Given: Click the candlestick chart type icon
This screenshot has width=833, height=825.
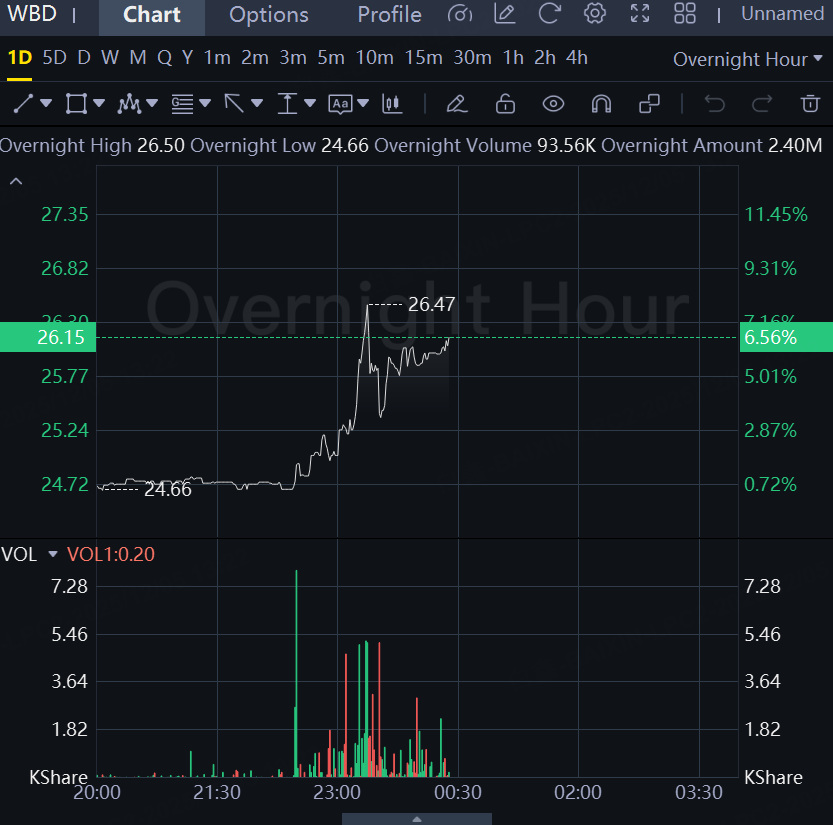Looking at the screenshot, I should click(392, 104).
